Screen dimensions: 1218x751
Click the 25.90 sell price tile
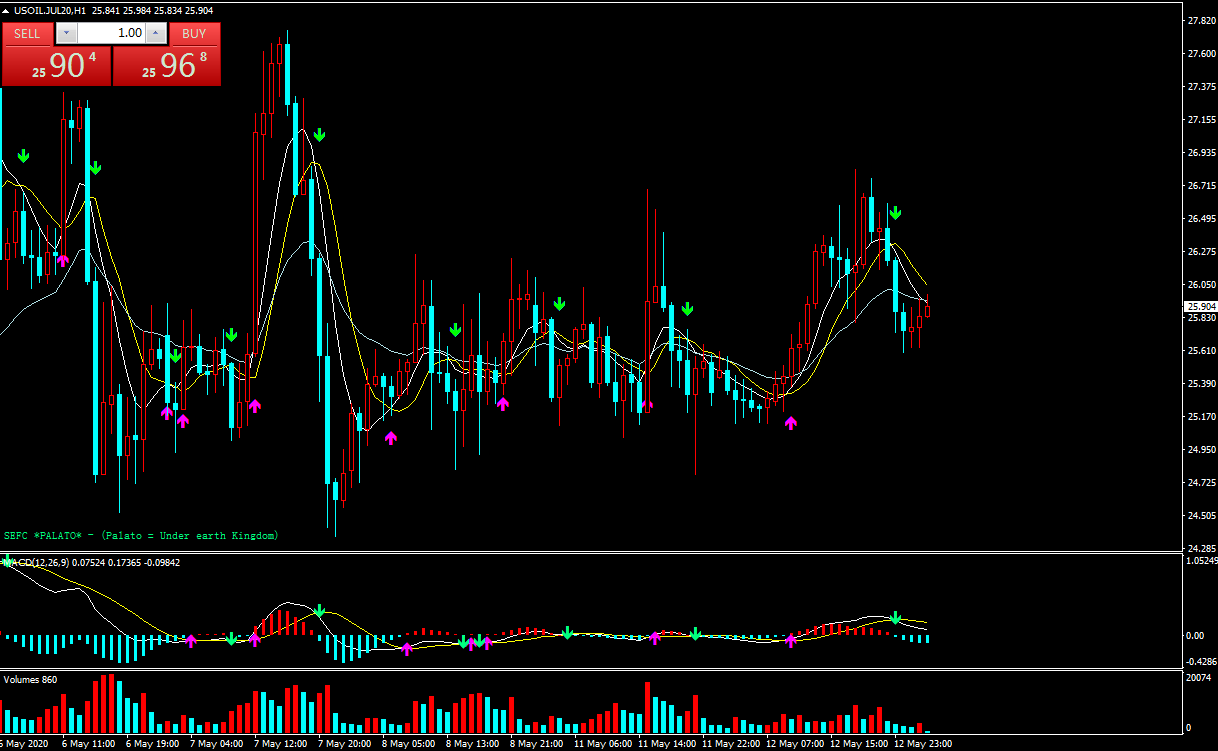(56, 66)
